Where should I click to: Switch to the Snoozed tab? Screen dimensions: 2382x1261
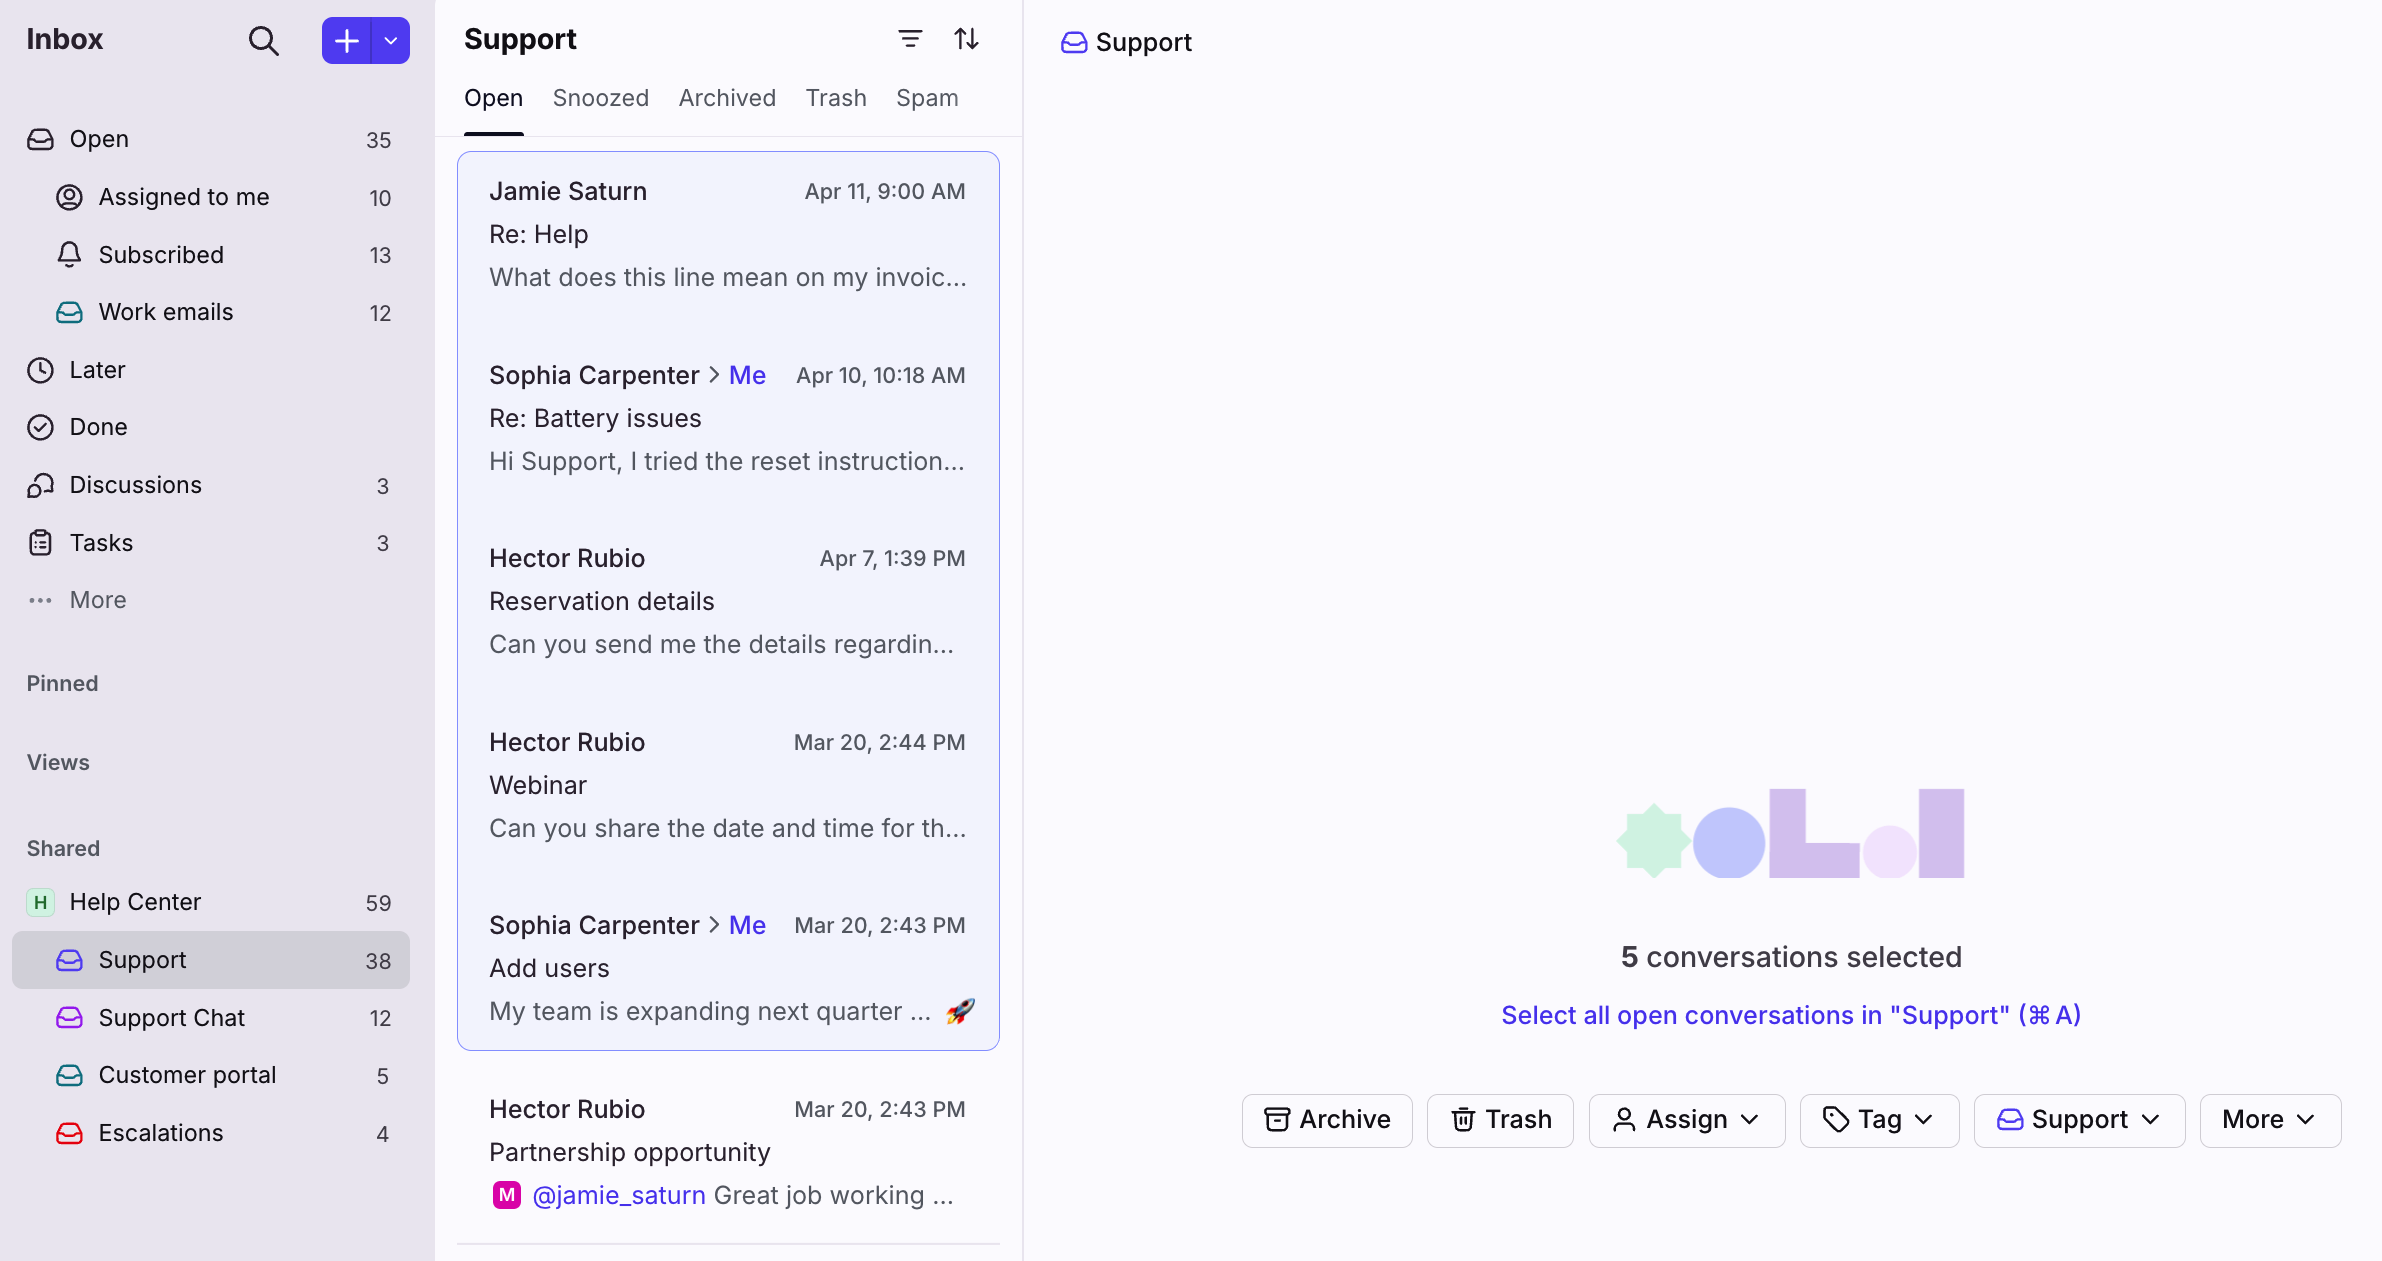[600, 98]
